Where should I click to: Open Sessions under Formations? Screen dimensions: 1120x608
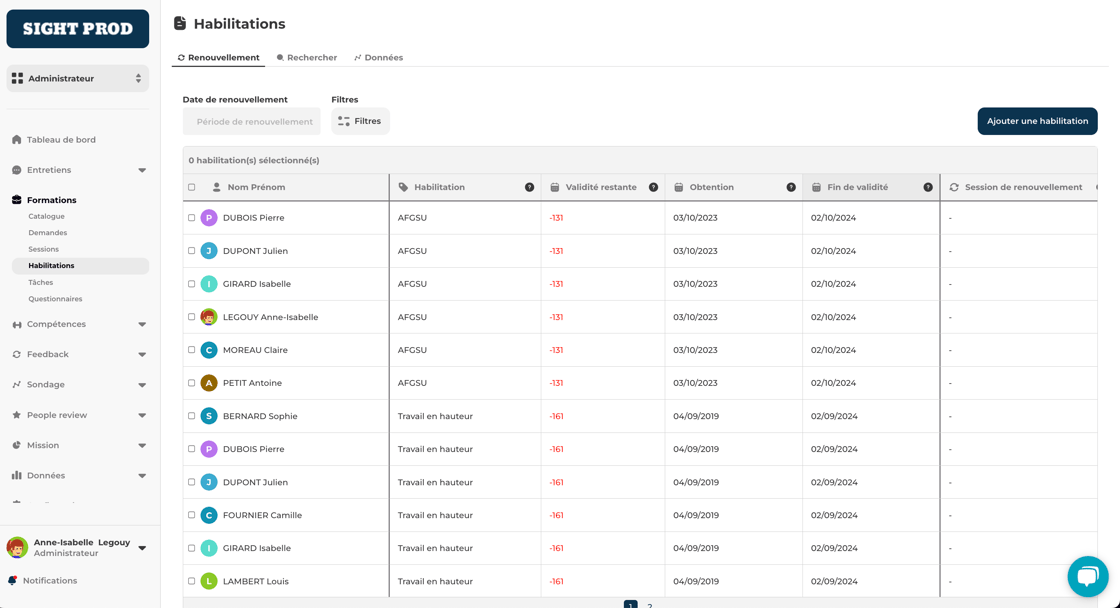pos(43,249)
